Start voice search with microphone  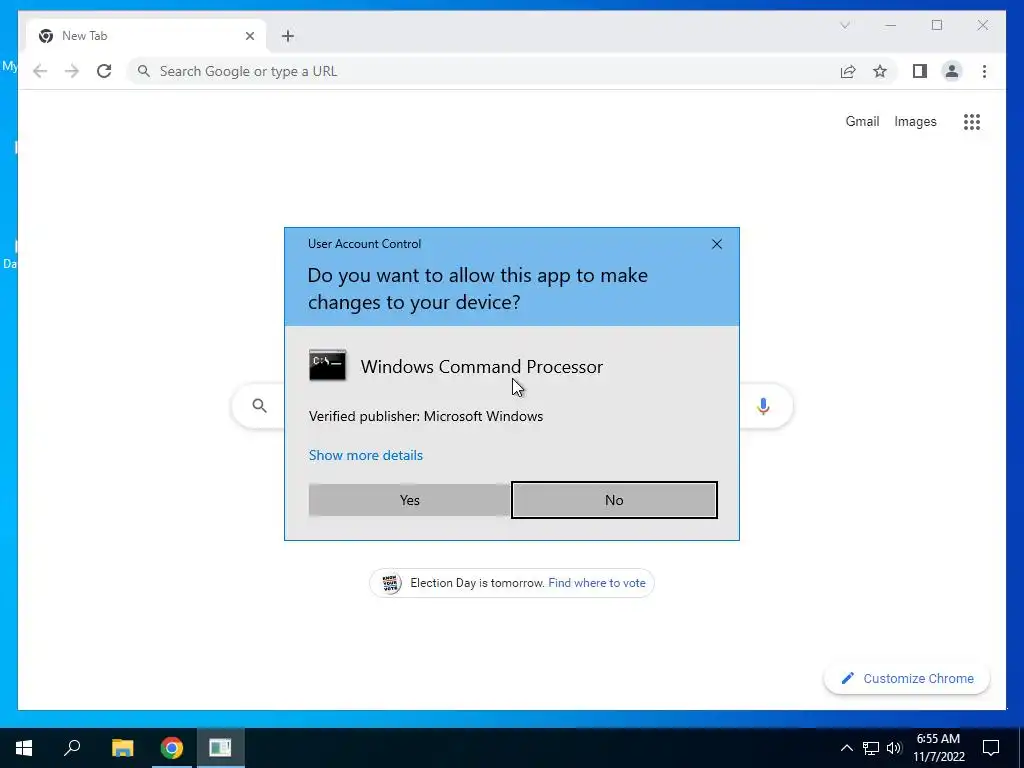pyautogui.click(x=763, y=406)
